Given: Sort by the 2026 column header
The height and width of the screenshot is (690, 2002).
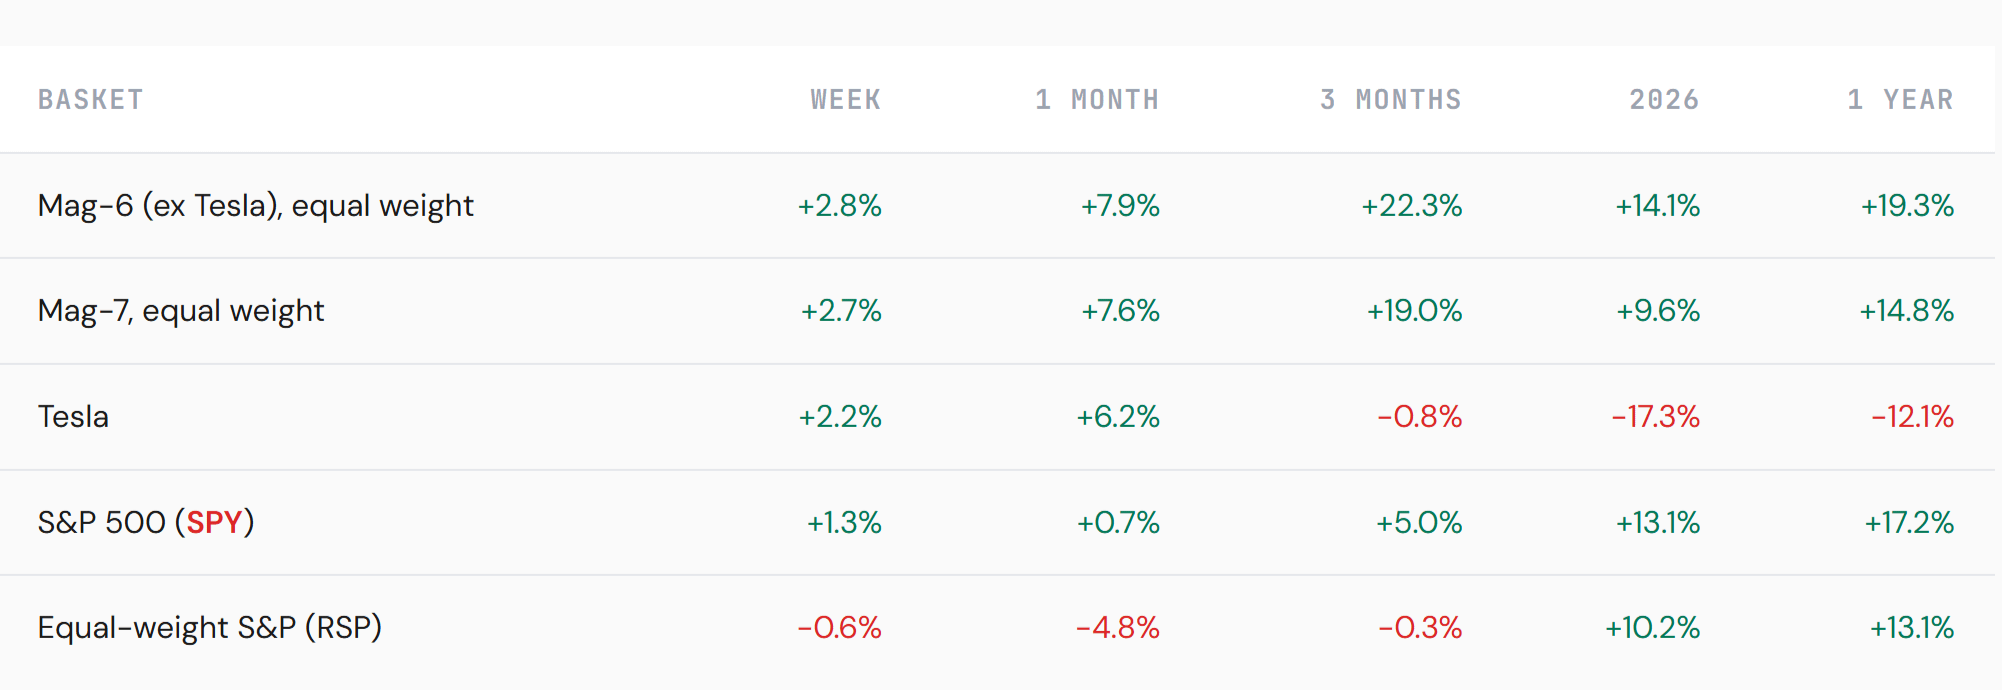Looking at the screenshot, I should tap(1665, 100).
